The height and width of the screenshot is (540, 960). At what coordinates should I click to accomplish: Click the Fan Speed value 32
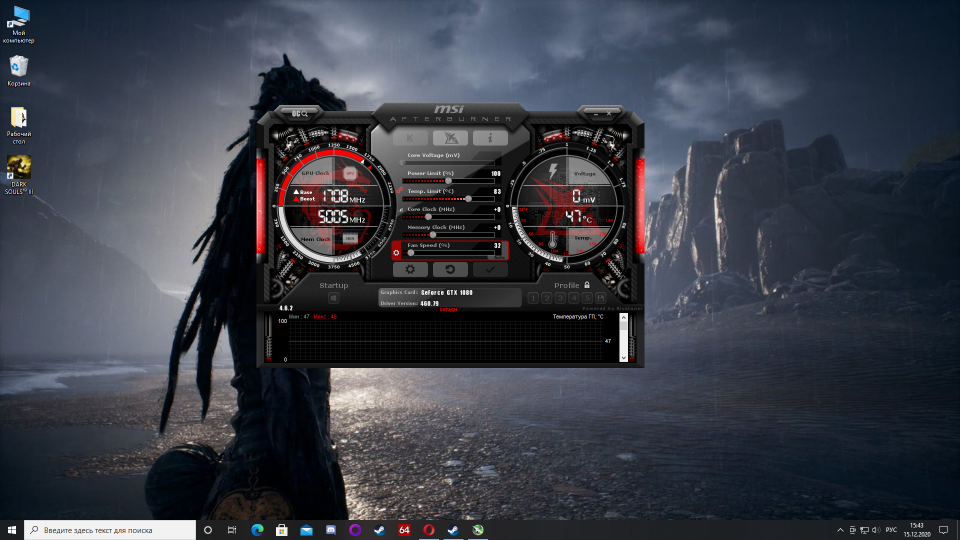497,246
